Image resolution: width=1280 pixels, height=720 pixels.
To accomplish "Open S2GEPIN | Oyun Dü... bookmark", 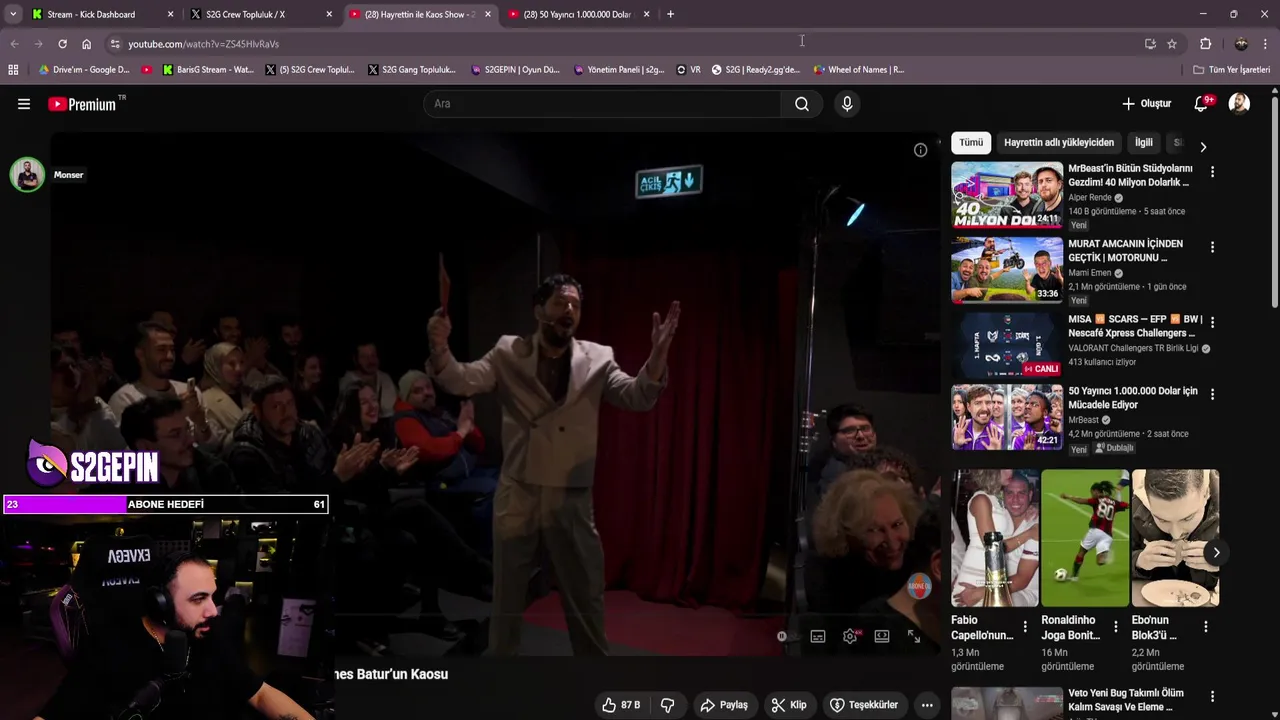I will 515,70.
